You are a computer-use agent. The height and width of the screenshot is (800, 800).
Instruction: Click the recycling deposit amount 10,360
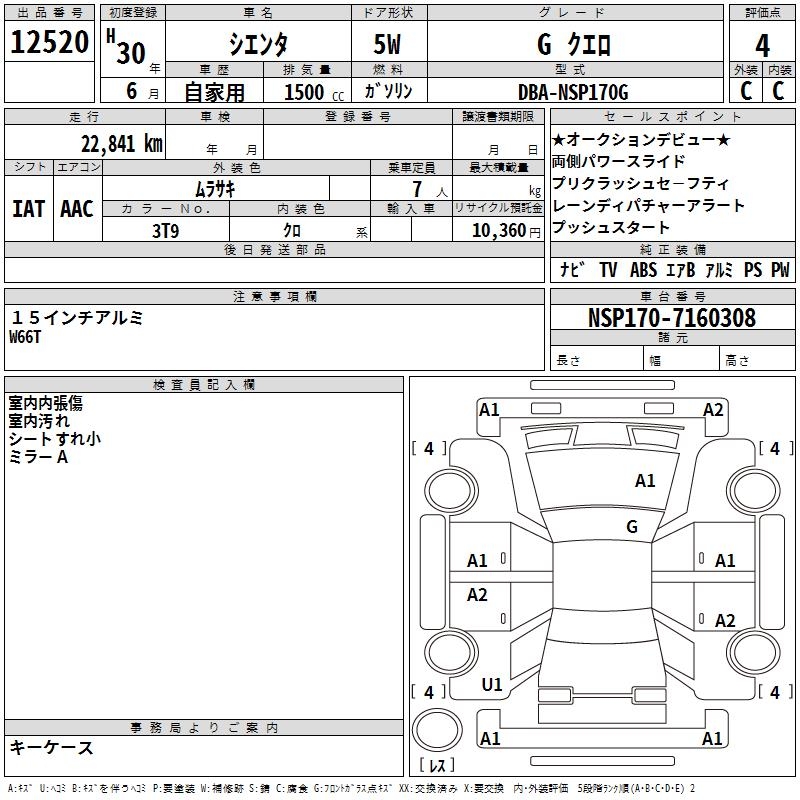pyautogui.click(x=497, y=230)
